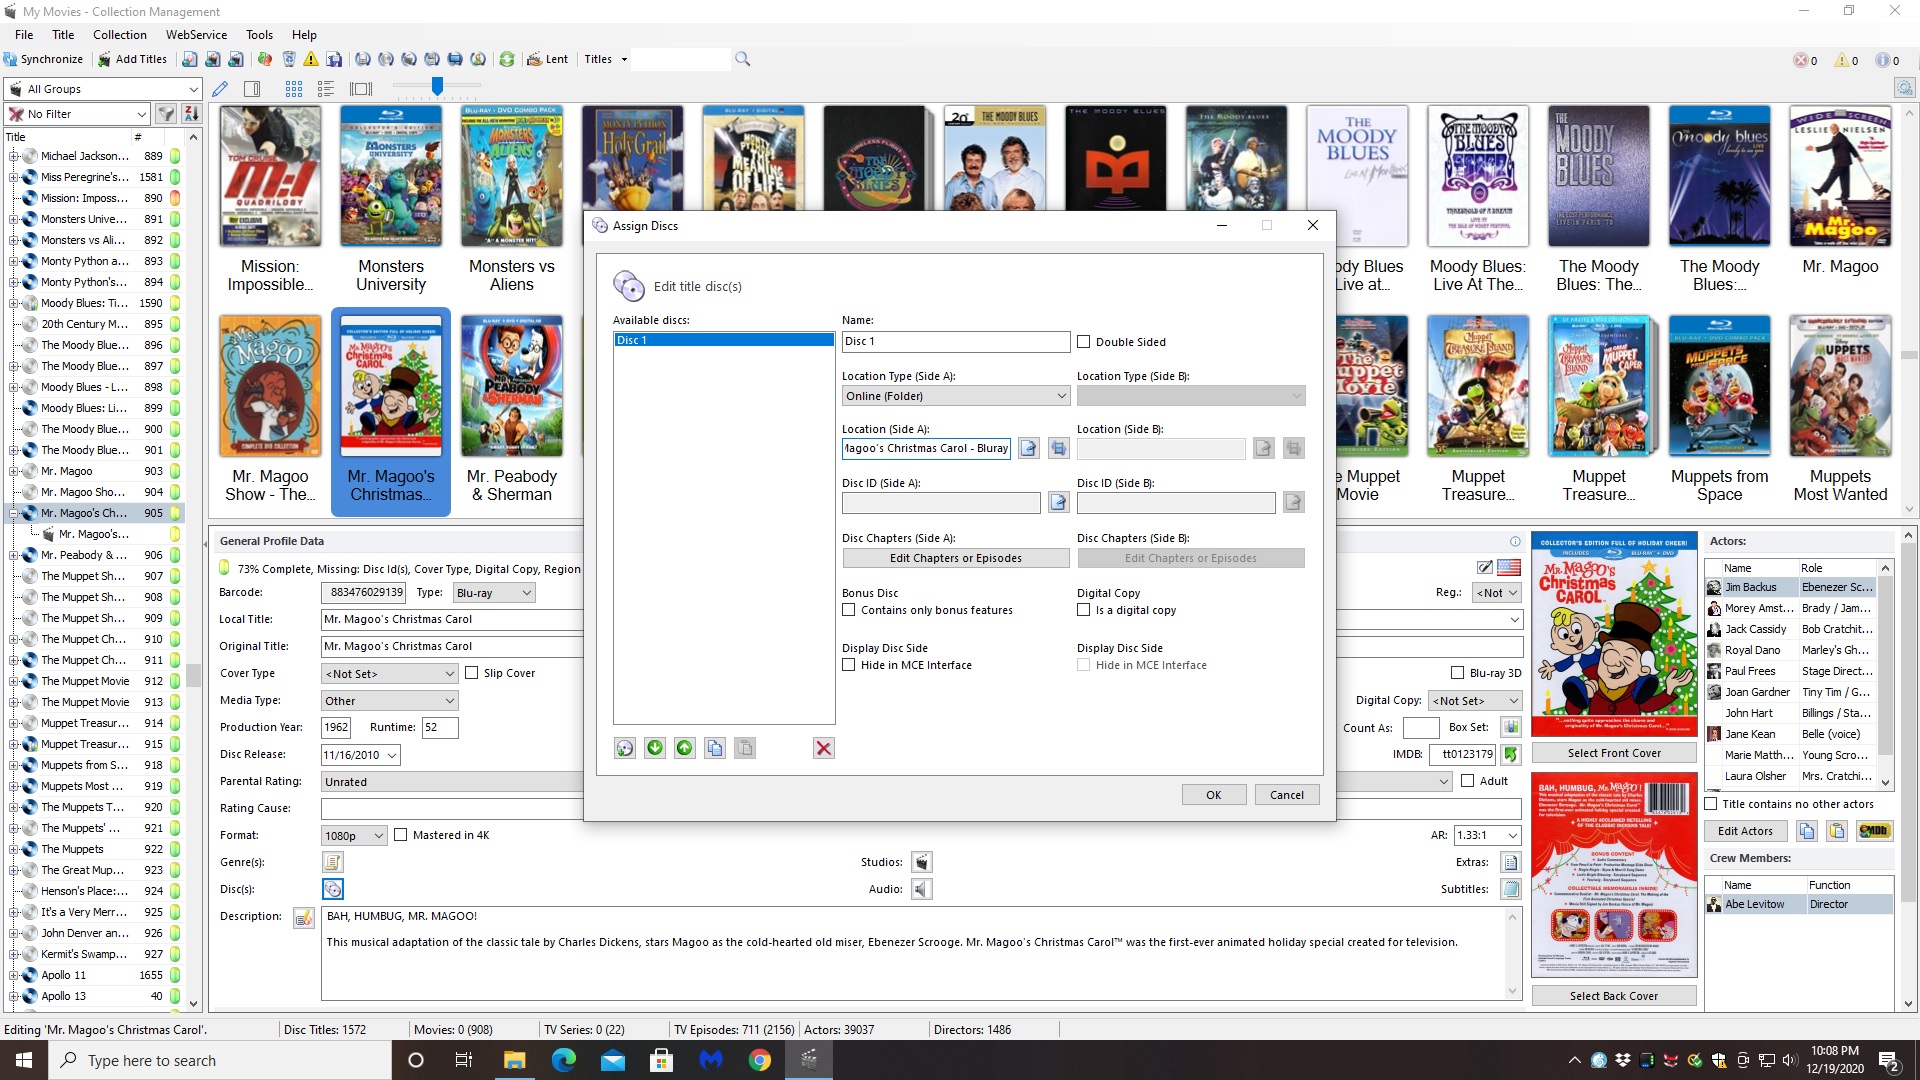
Task: Open the Location Type (Side A) dropdown
Action: point(956,396)
